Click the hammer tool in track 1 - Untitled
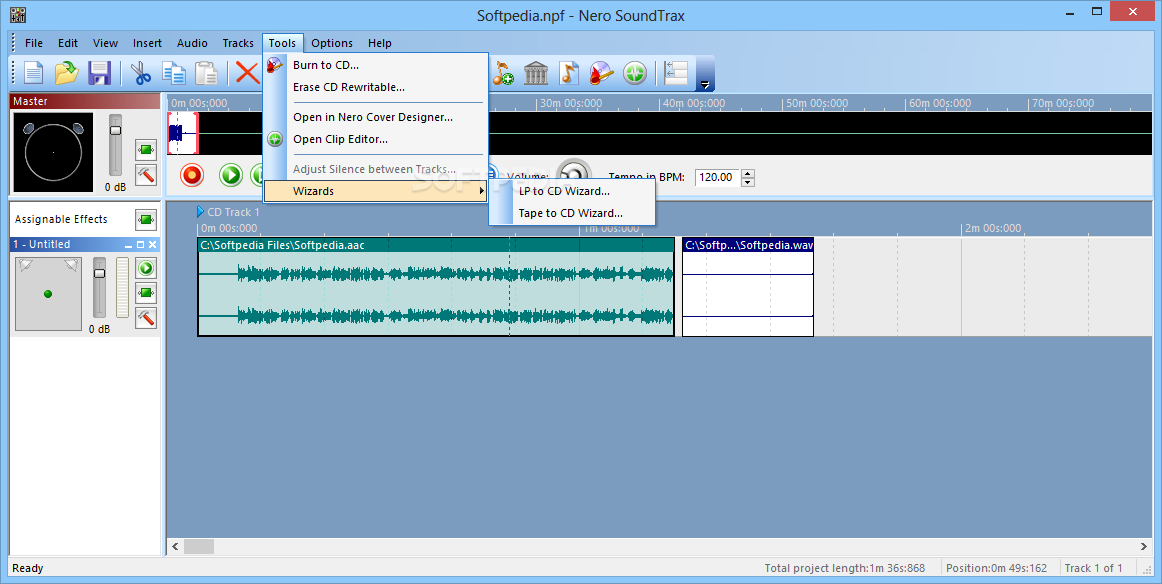Screen dimensions: 1162x584 click(x=146, y=318)
